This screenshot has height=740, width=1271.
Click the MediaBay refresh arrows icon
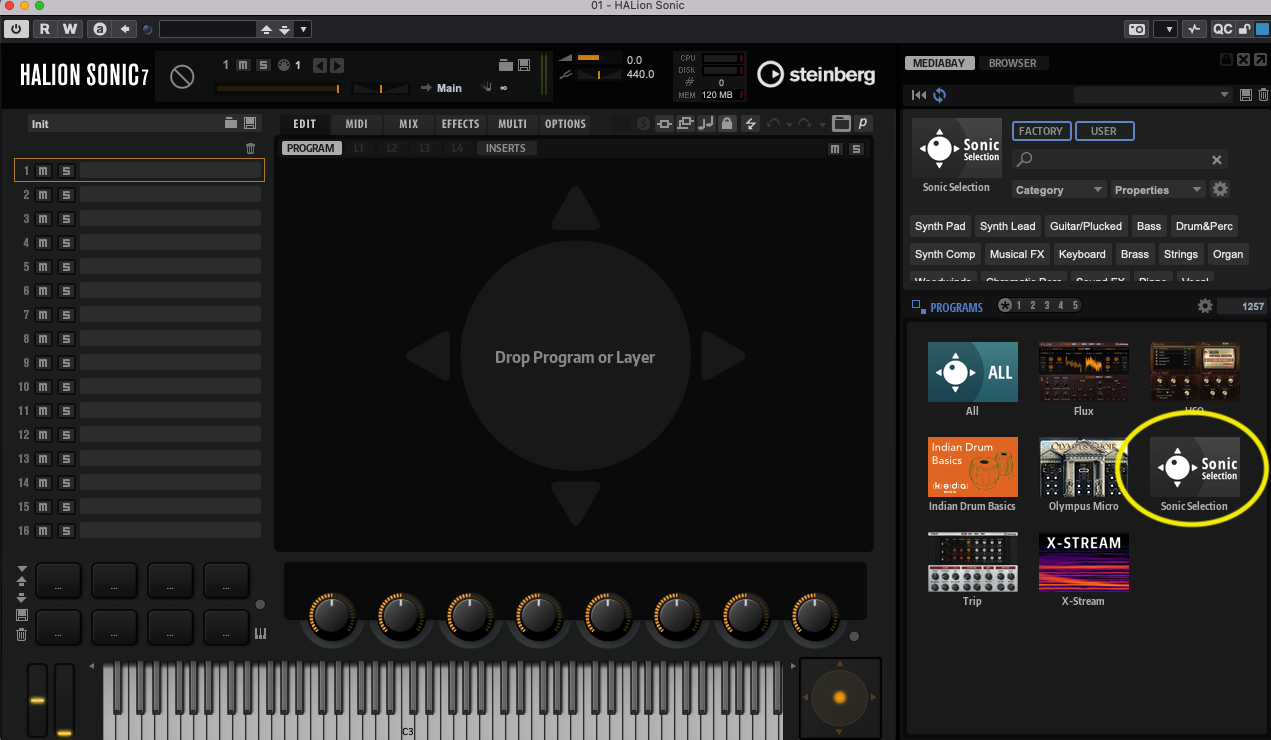[x=940, y=95]
